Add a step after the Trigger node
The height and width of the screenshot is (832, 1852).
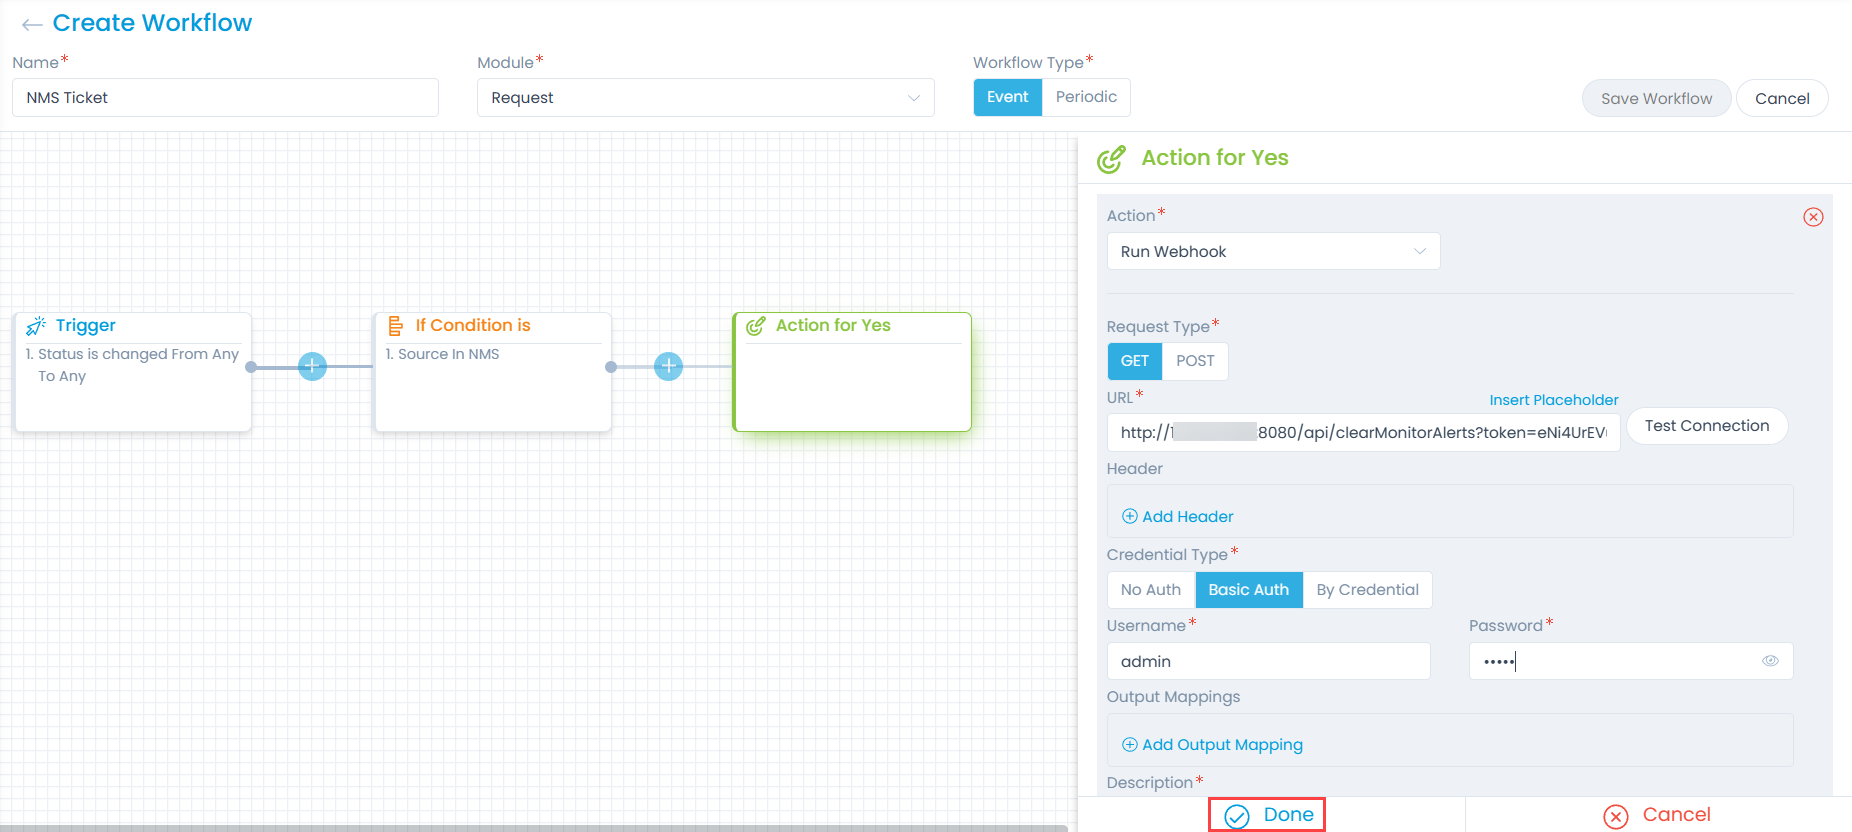pos(312,366)
